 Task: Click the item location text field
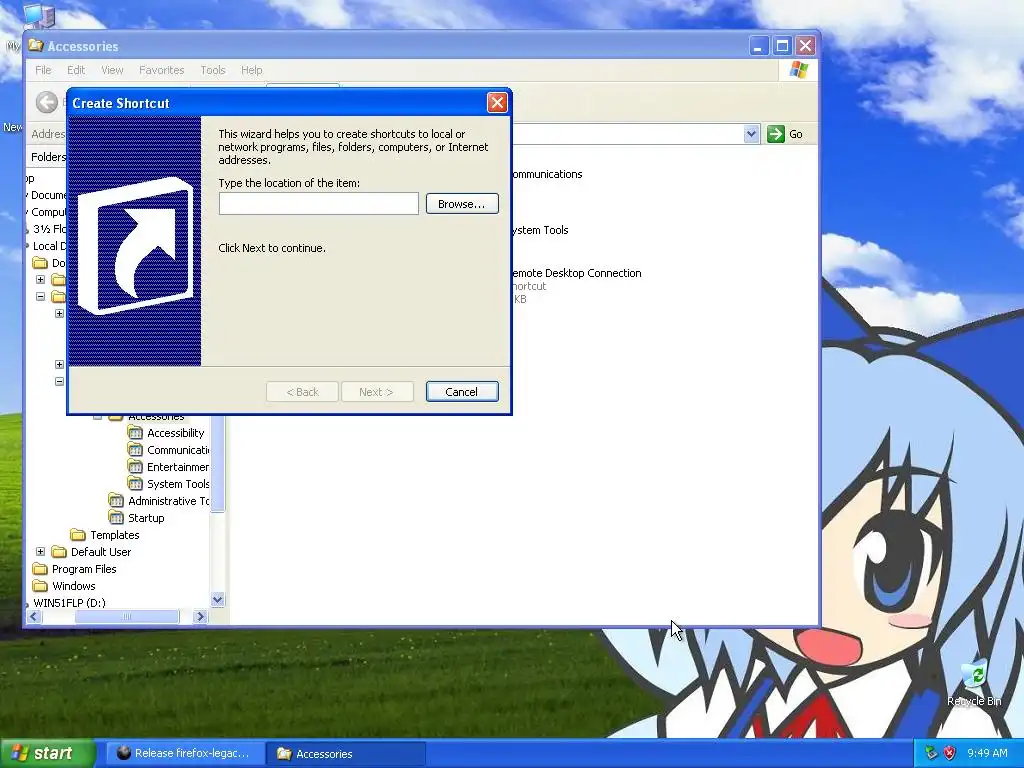(319, 204)
